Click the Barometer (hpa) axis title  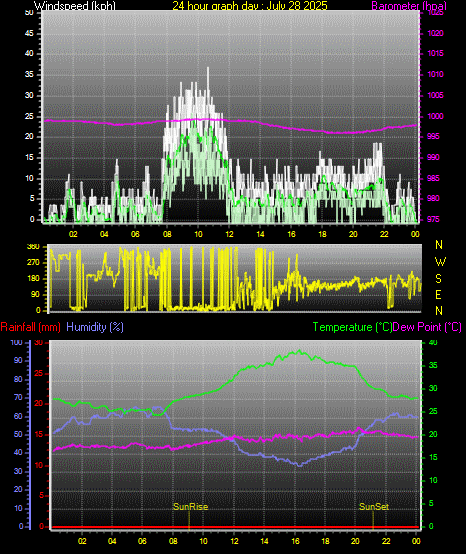(x=409, y=6)
